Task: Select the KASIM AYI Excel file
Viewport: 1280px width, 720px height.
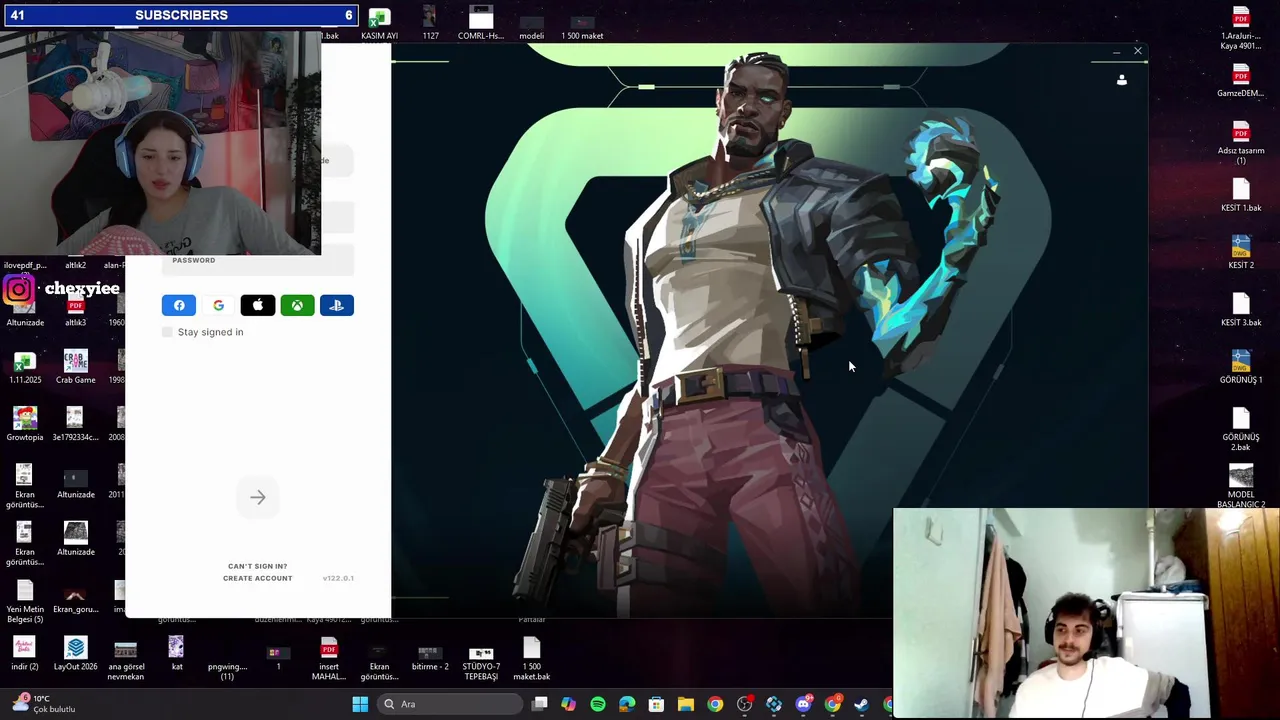Action: click(x=379, y=23)
